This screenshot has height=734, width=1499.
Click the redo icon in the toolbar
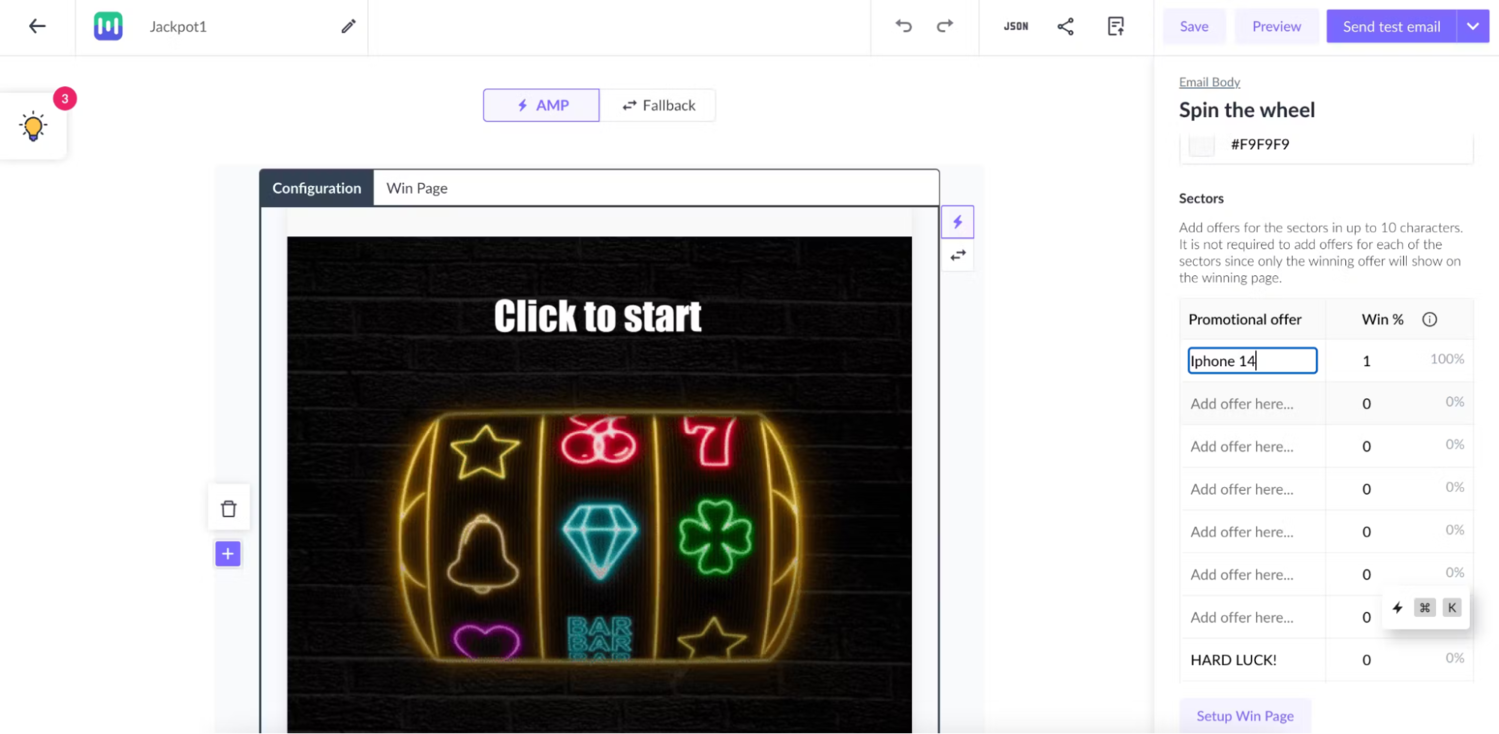point(944,26)
